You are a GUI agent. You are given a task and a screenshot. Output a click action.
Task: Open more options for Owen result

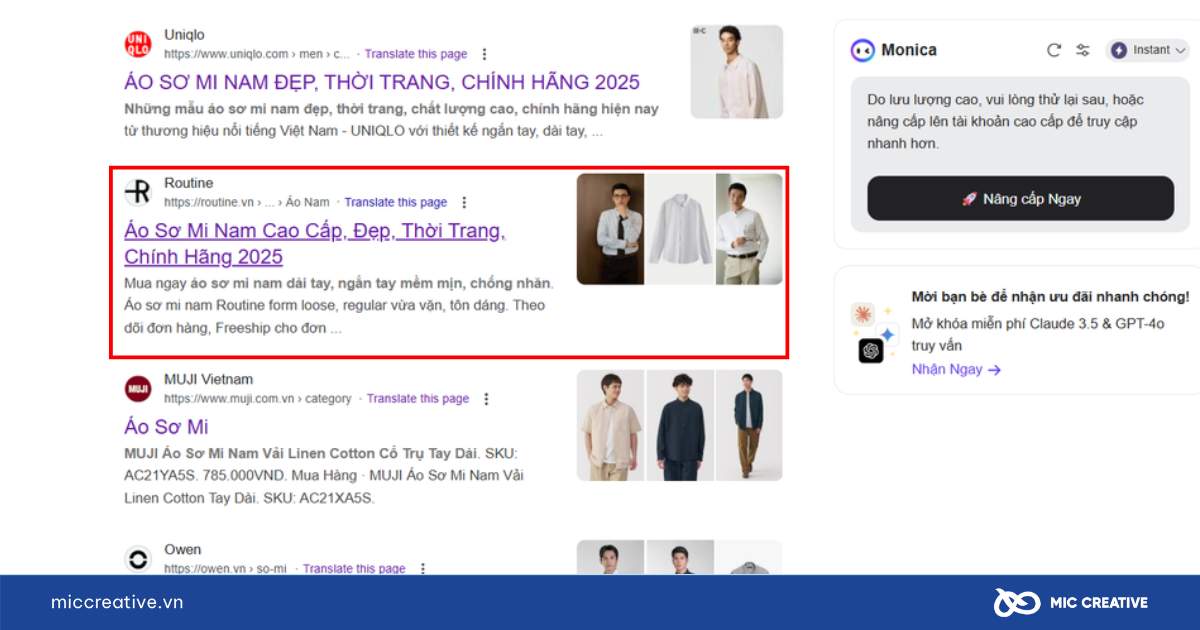(x=423, y=568)
